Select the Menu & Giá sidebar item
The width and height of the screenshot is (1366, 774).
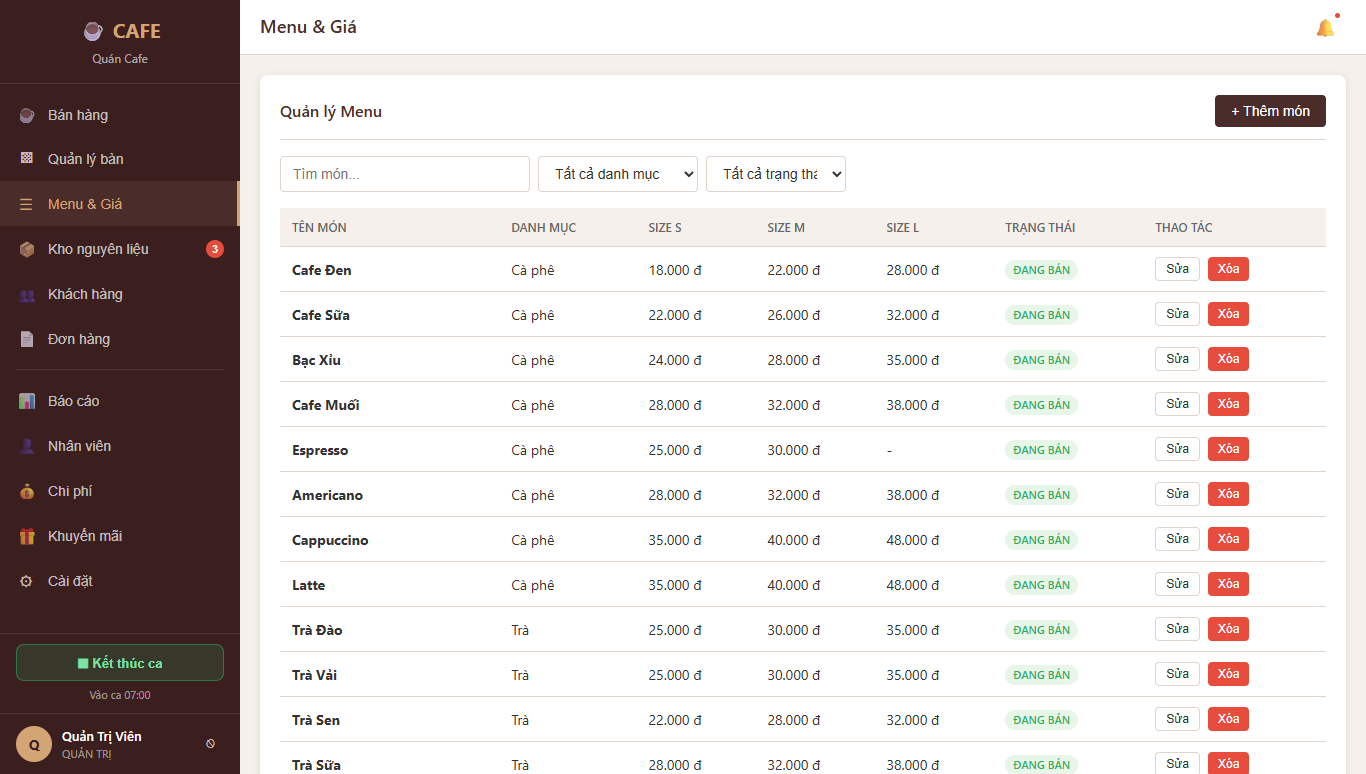tap(120, 204)
